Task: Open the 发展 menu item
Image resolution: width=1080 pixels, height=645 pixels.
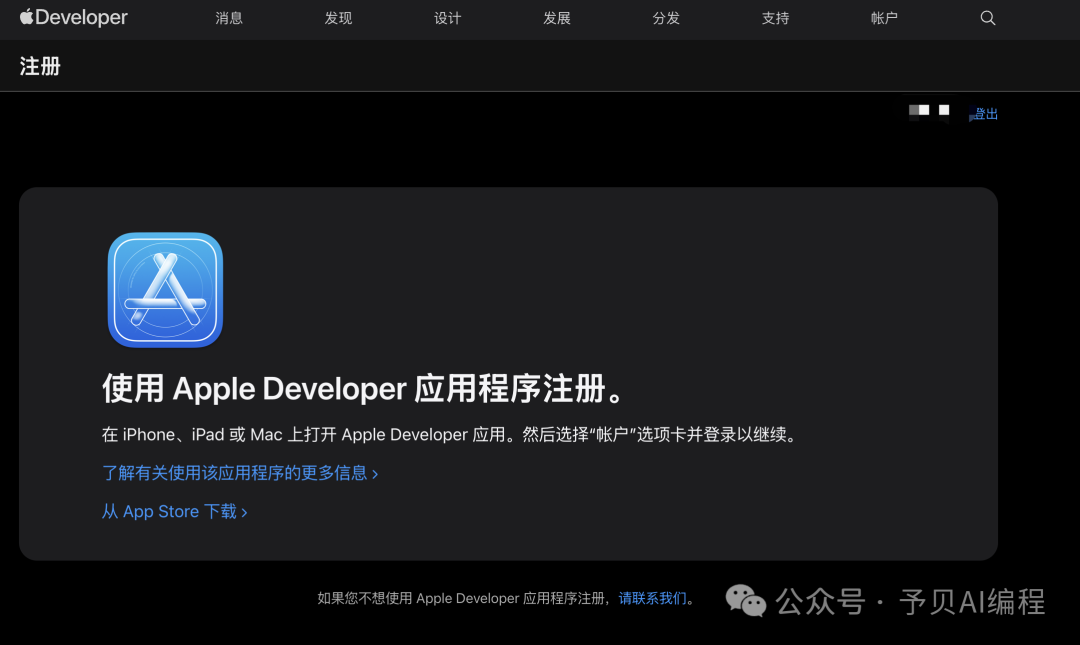Action: tap(557, 18)
